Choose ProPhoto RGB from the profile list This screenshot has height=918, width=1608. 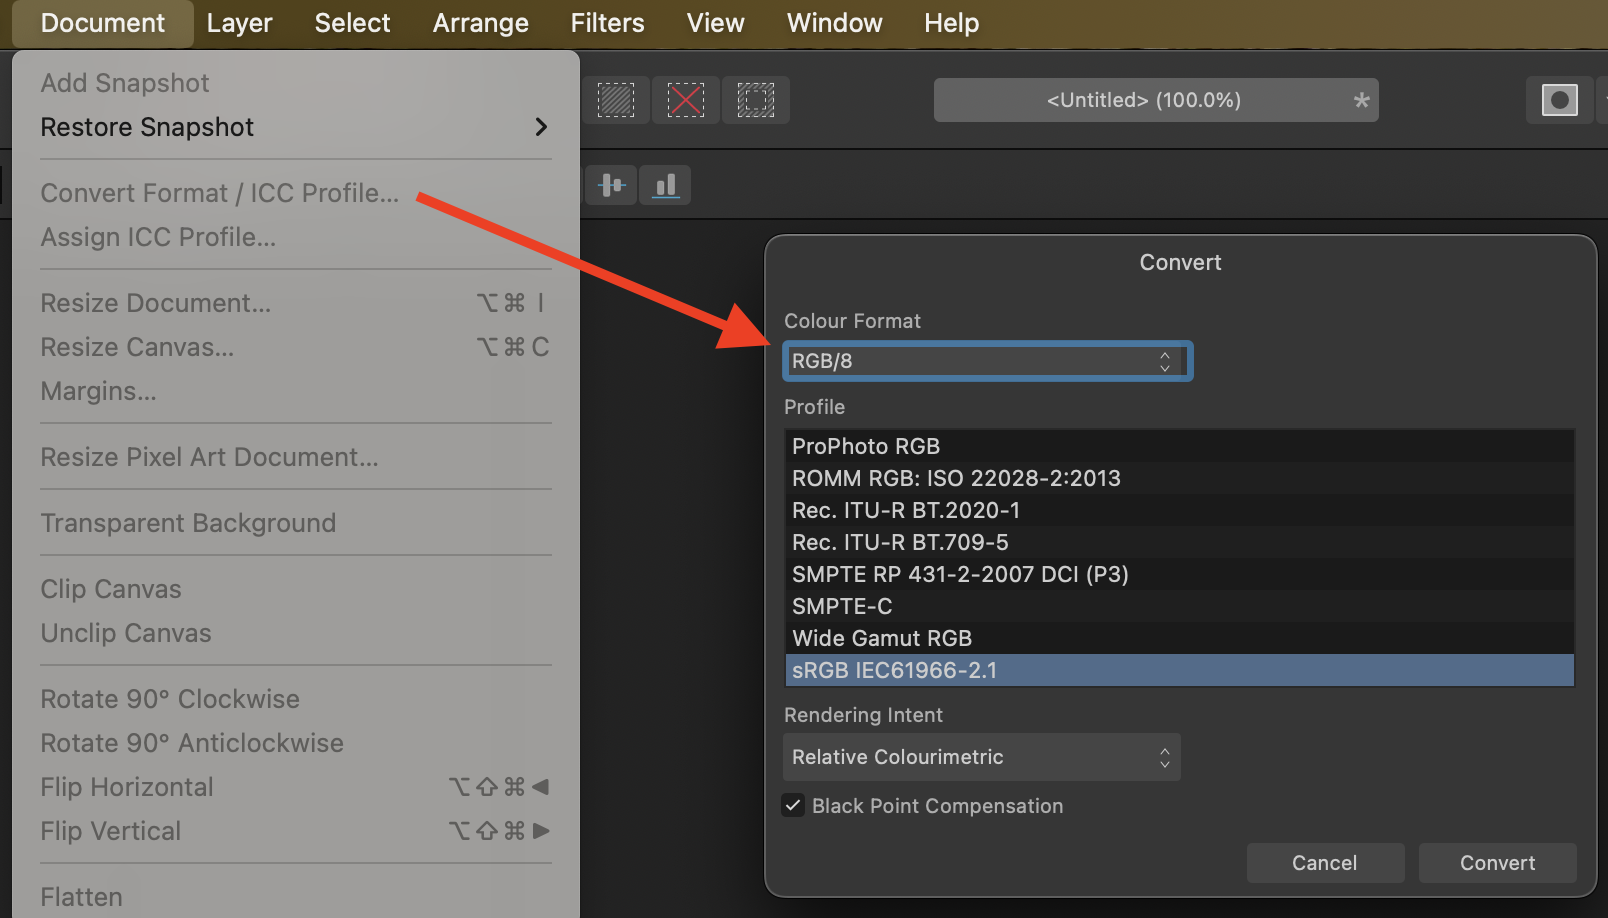click(865, 446)
